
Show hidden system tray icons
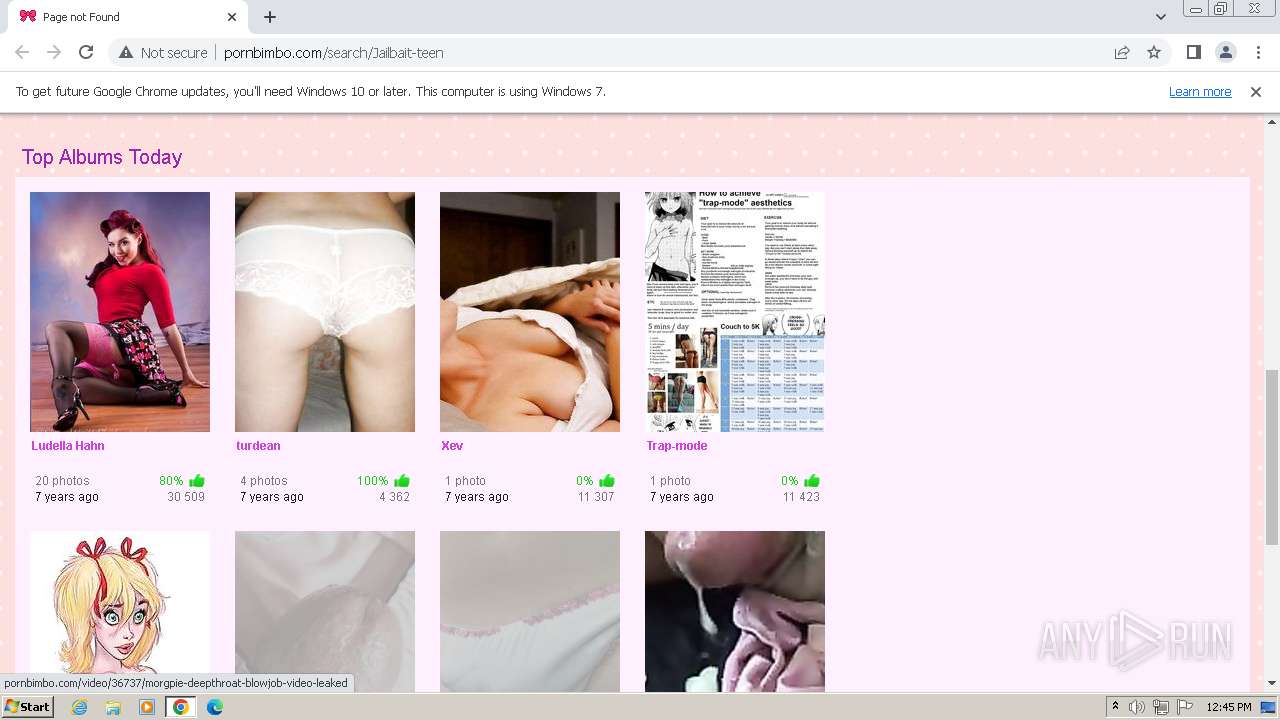(1115, 707)
